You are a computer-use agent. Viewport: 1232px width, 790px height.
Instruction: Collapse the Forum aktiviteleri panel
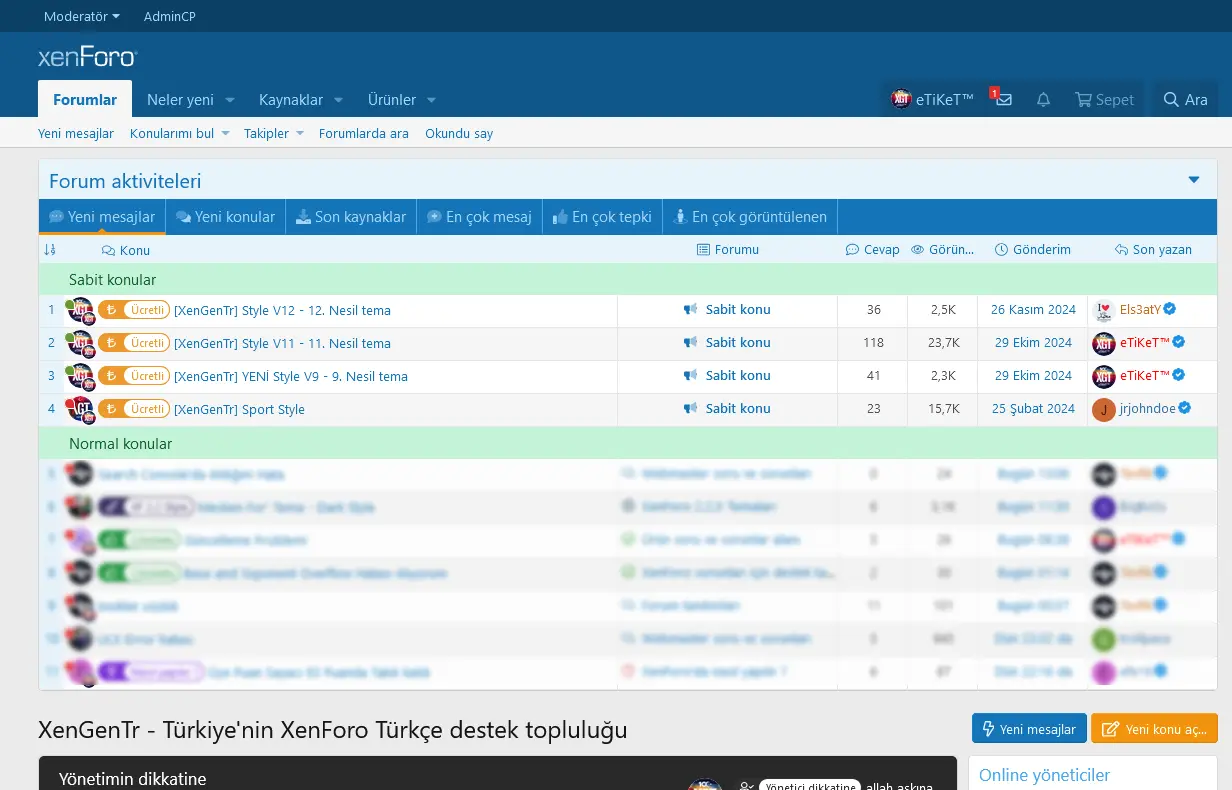click(x=1193, y=180)
